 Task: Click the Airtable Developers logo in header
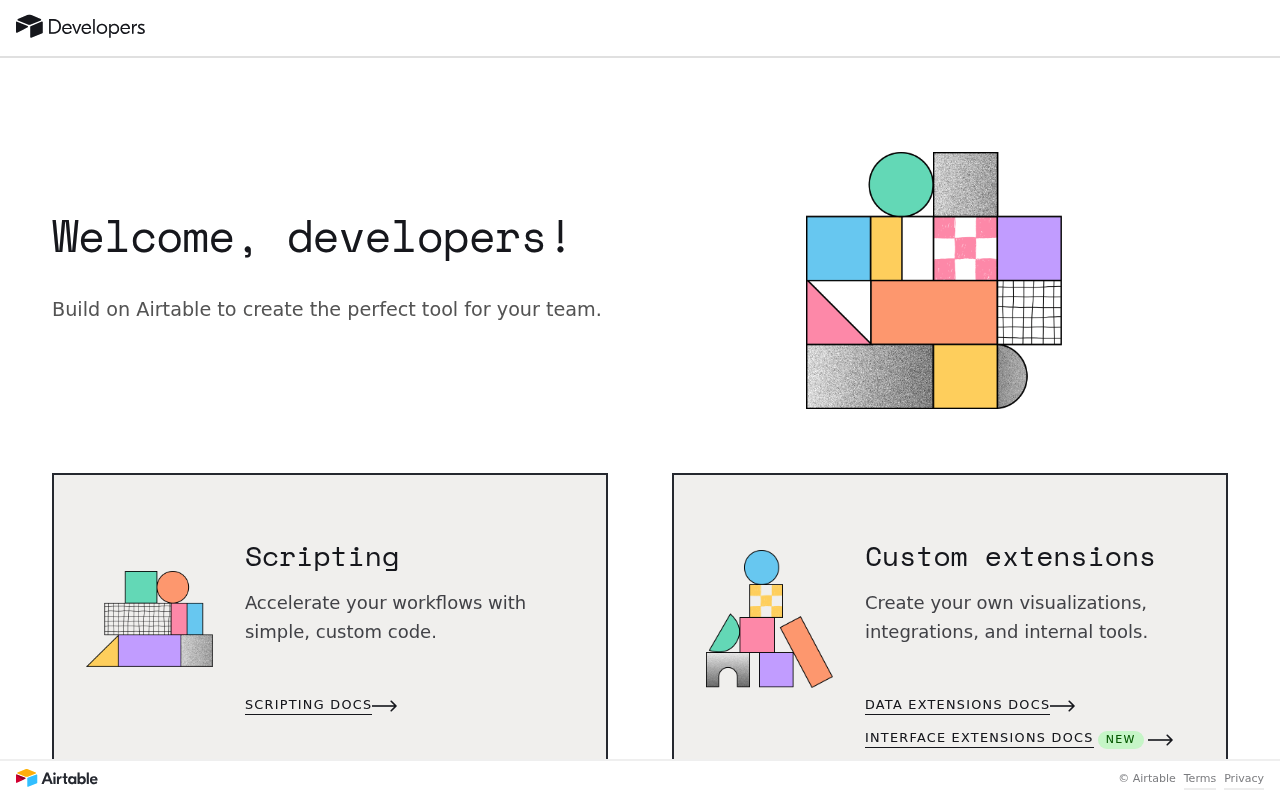[x=80, y=27]
